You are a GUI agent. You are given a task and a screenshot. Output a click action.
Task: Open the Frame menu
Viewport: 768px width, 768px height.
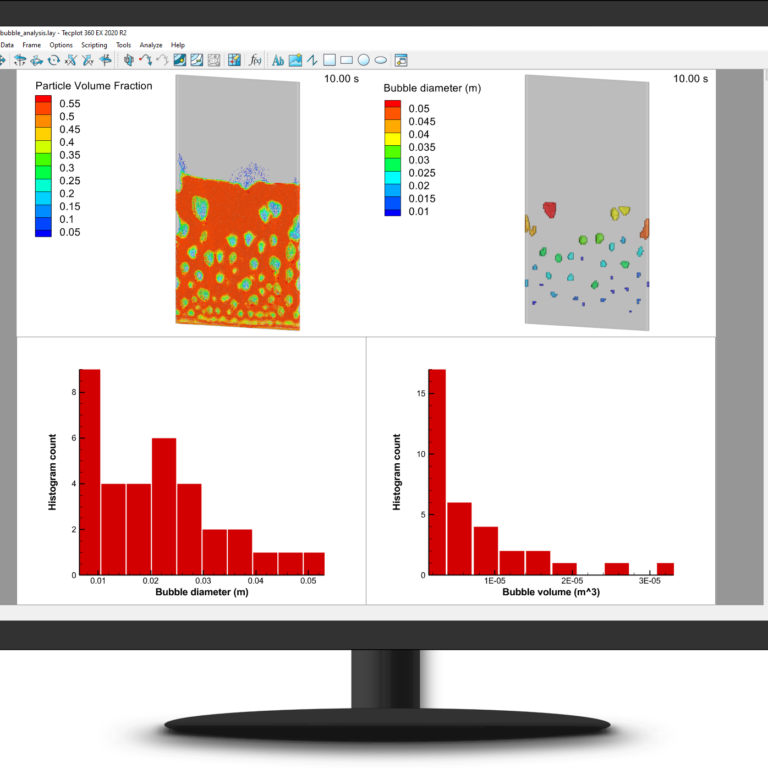coord(31,45)
